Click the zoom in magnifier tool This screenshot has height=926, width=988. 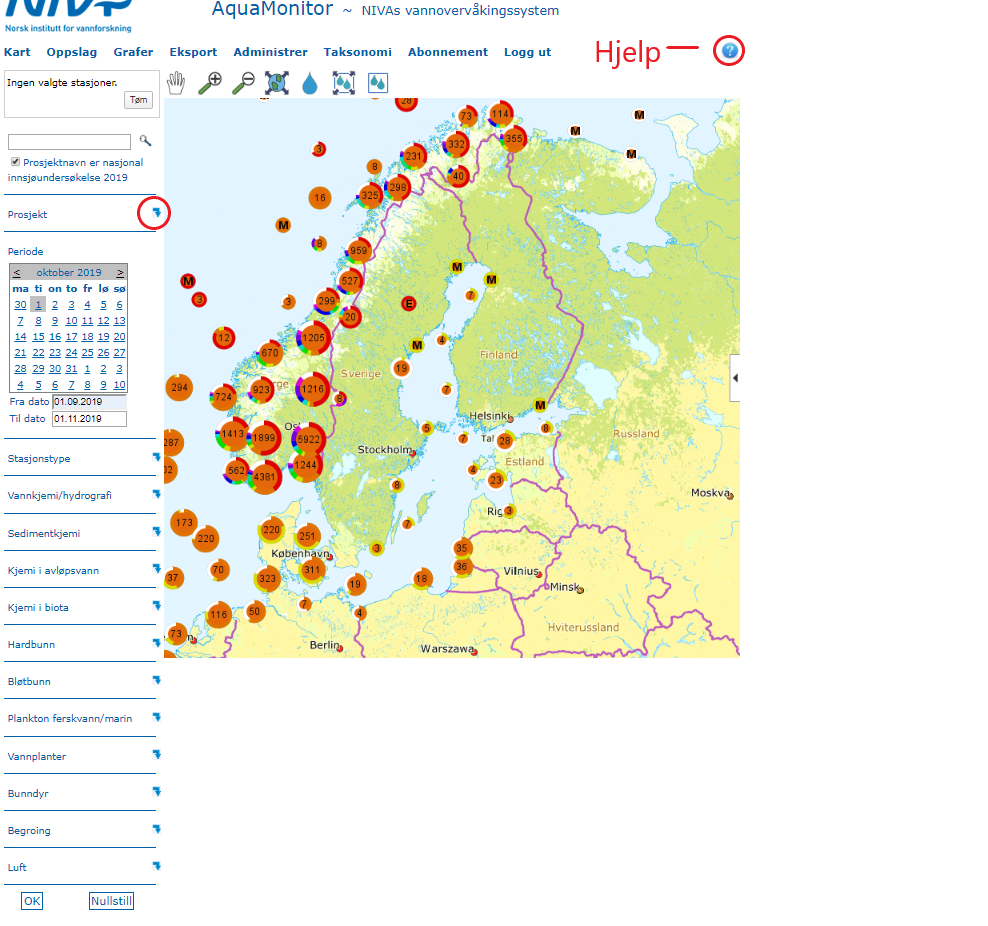pyautogui.click(x=210, y=83)
